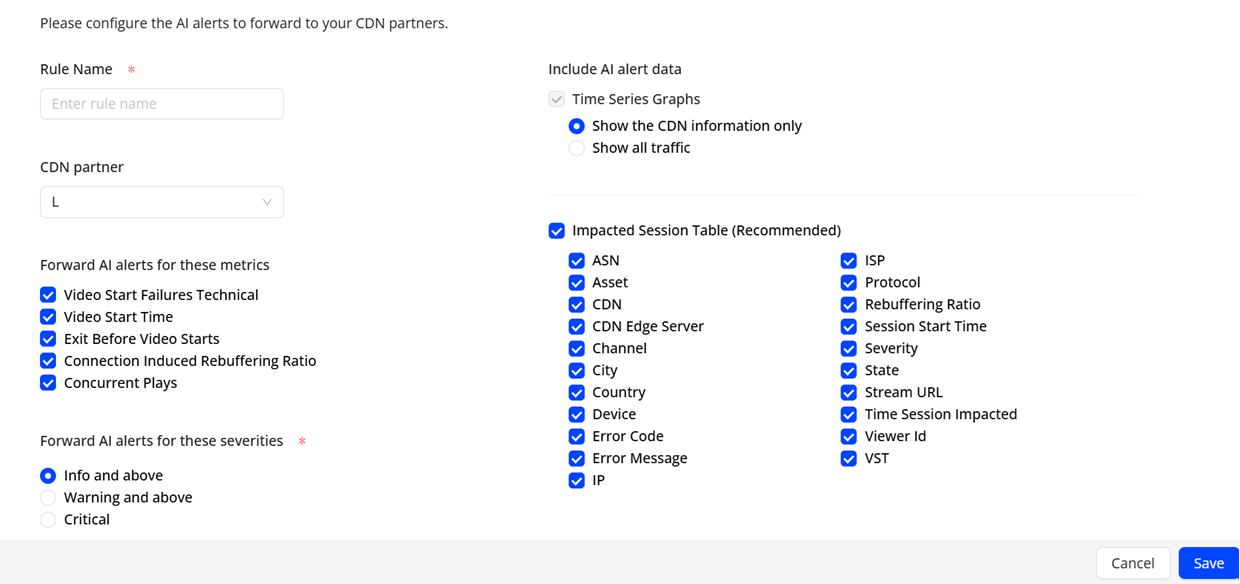The width and height of the screenshot is (1240, 584).
Task: Uncheck Video Start Failures Technical
Action: 48,295
